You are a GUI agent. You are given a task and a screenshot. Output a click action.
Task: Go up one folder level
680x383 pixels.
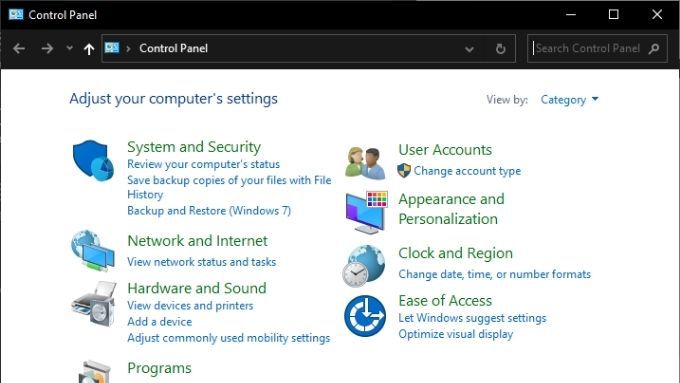(89, 49)
